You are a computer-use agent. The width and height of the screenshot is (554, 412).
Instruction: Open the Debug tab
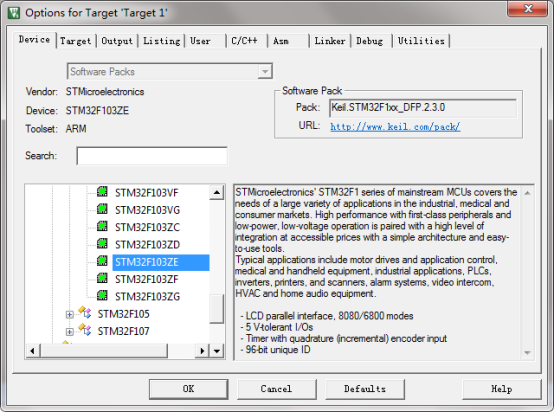[x=371, y=41]
